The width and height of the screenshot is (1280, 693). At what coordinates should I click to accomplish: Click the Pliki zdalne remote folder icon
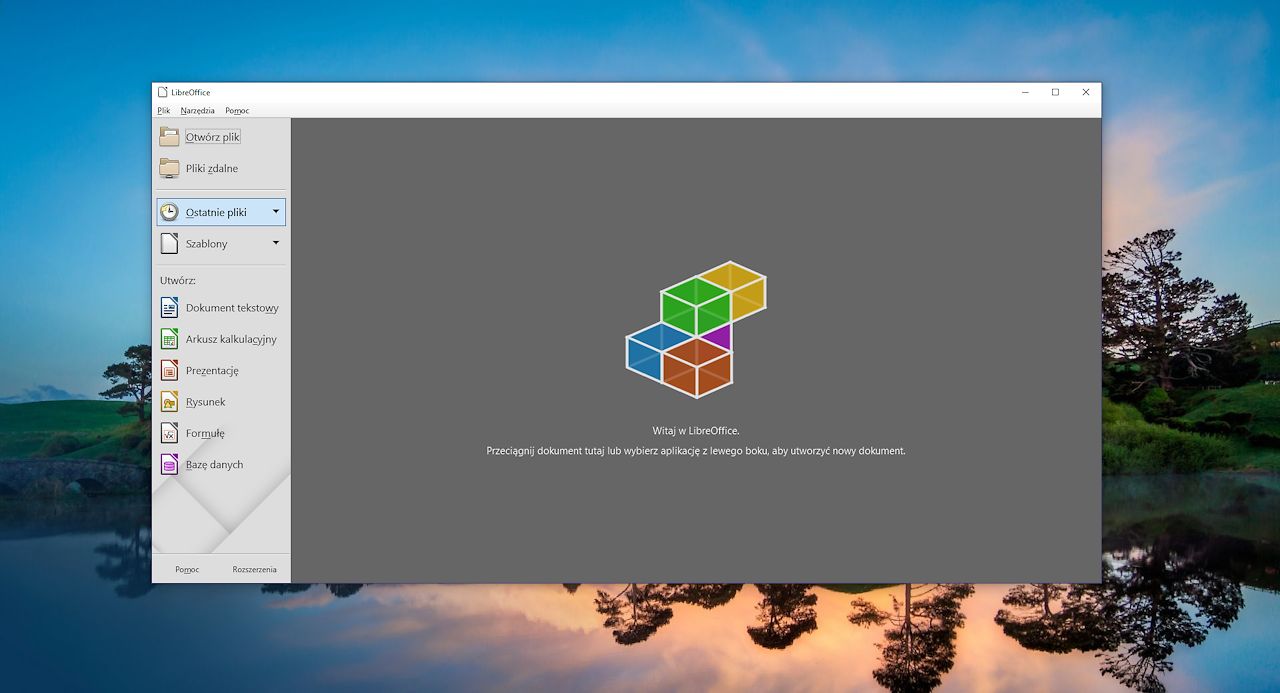(x=169, y=168)
